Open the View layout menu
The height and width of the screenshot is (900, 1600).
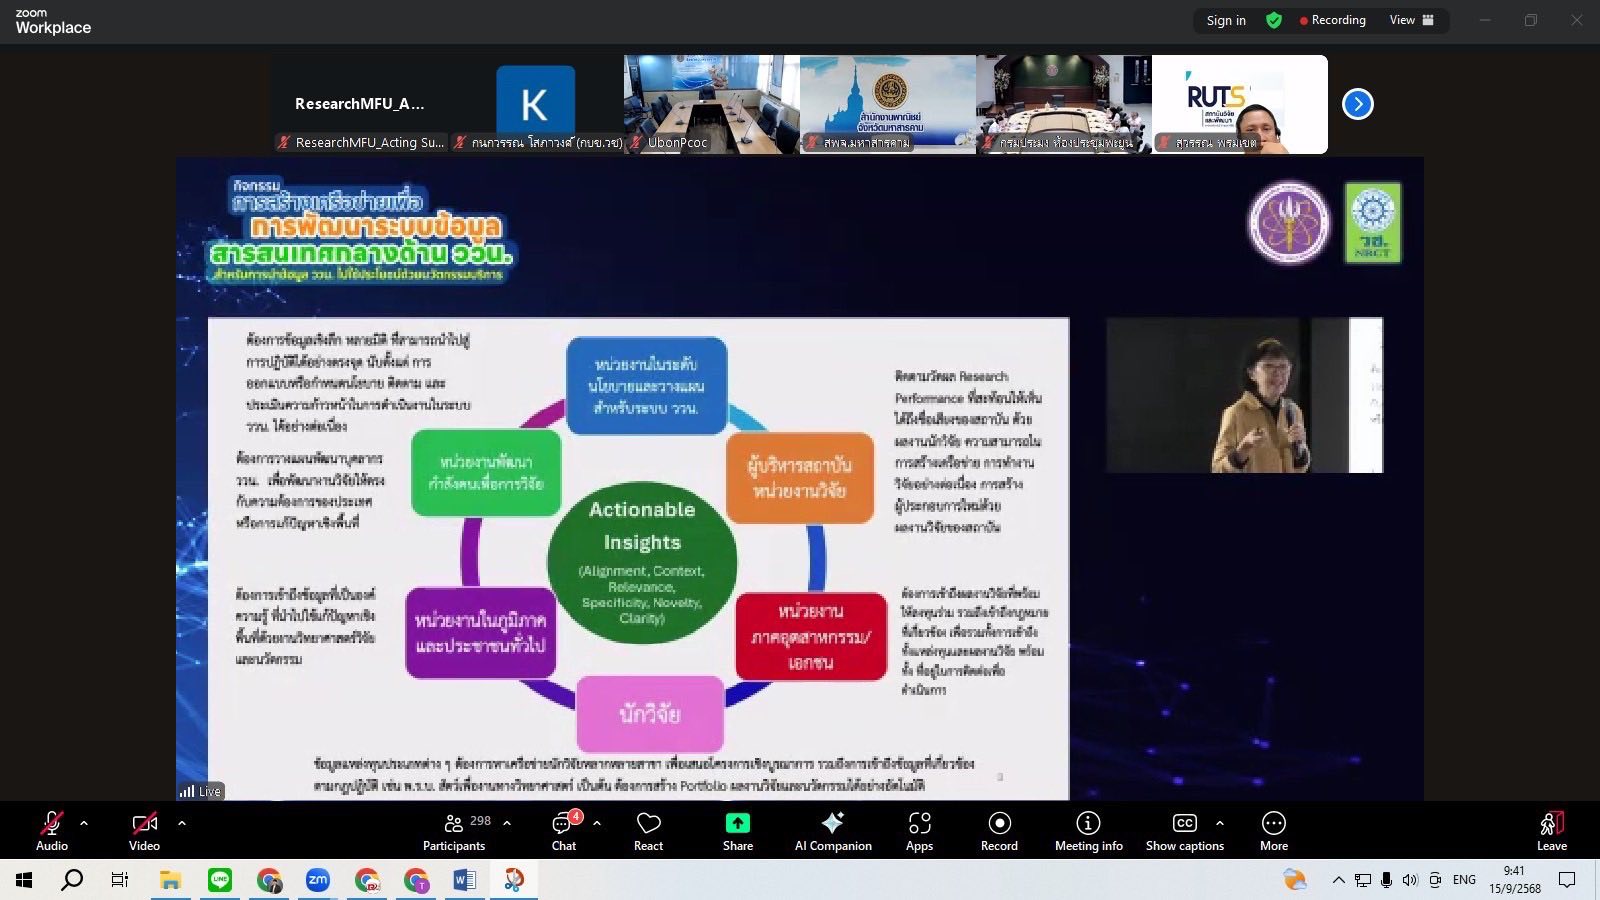(x=1411, y=20)
